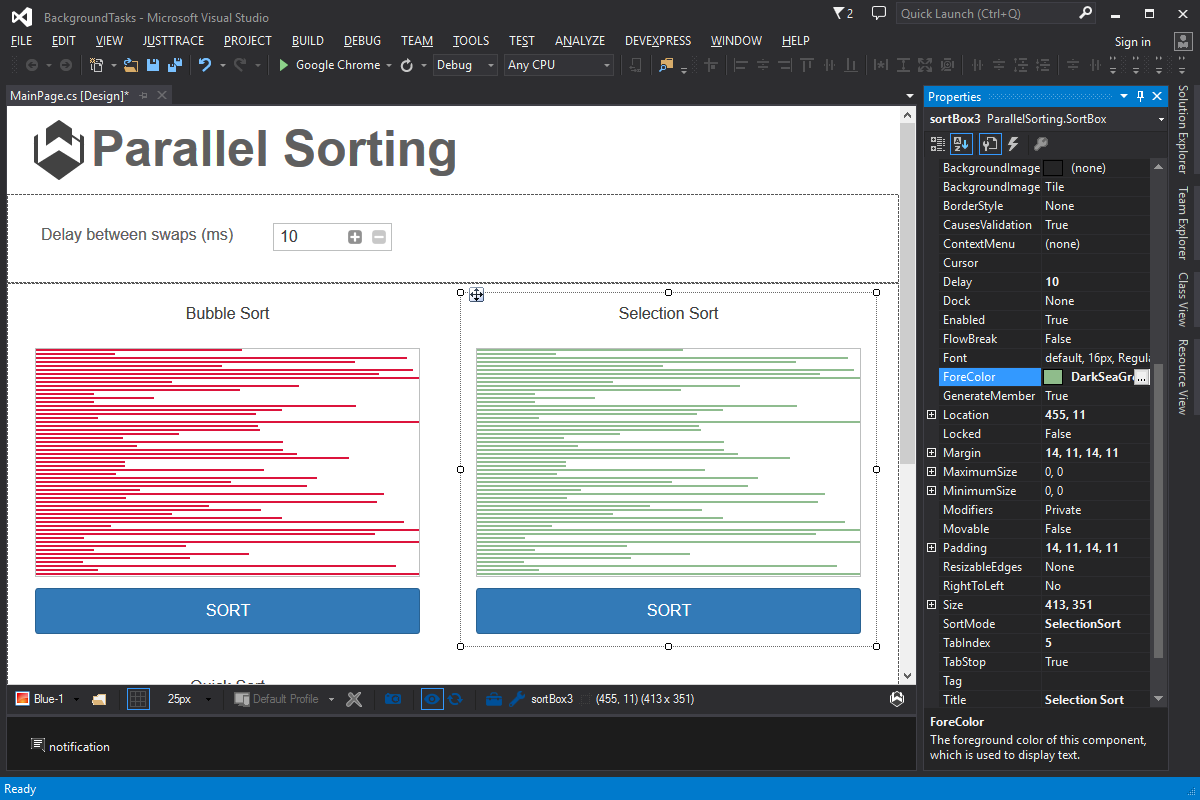This screenshot has height=800, width=1200.
Task: Open the JUSTTRACE menu
Action: (x=174, y=41)
